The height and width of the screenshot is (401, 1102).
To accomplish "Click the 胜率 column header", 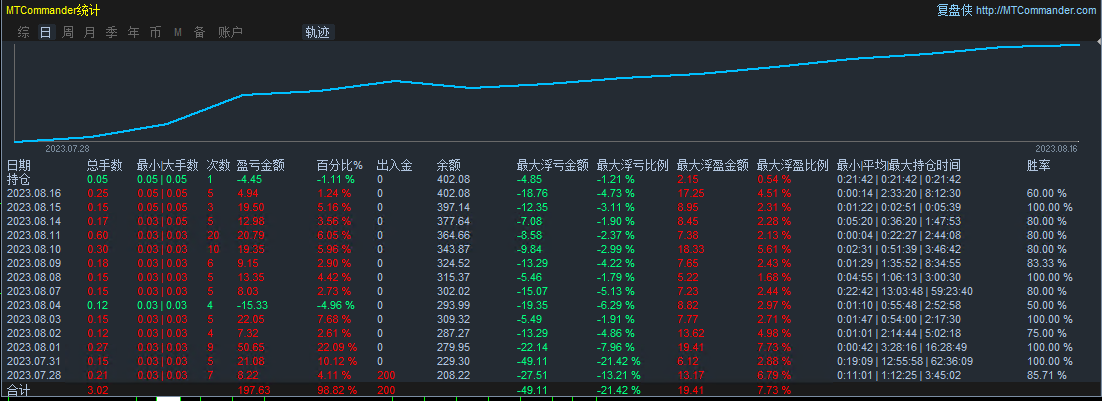I will [1038, 165].
